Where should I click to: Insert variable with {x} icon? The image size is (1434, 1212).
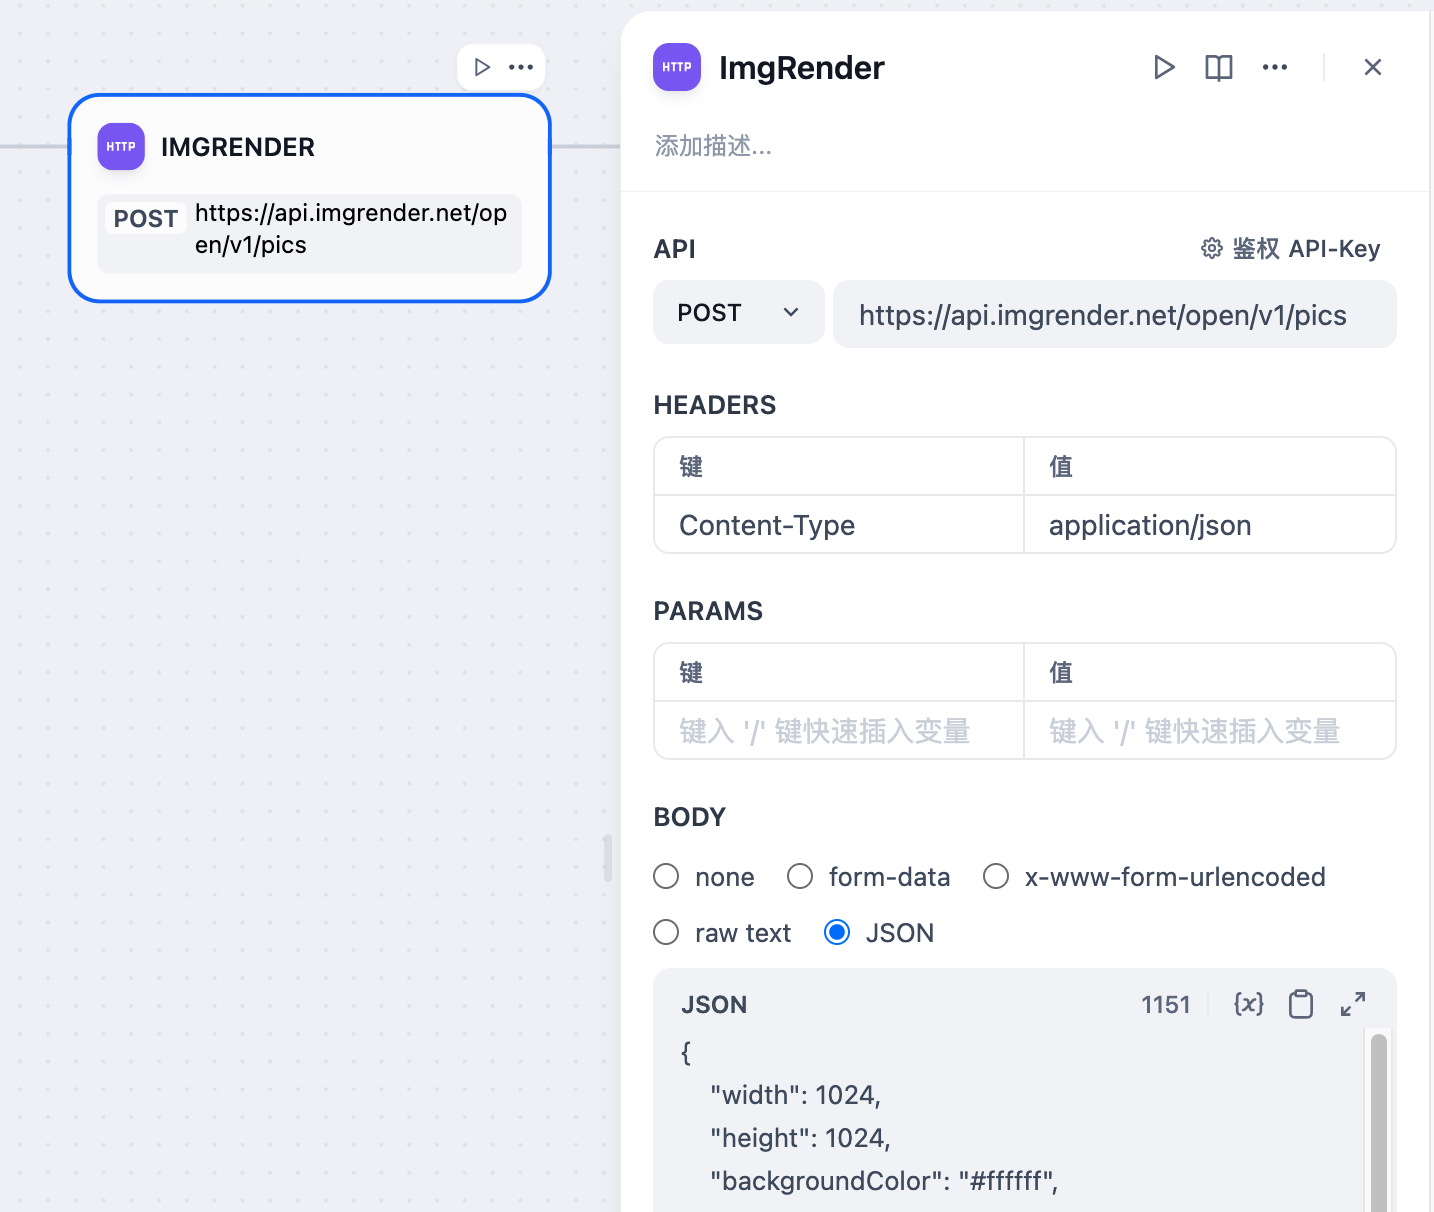1249,1004
